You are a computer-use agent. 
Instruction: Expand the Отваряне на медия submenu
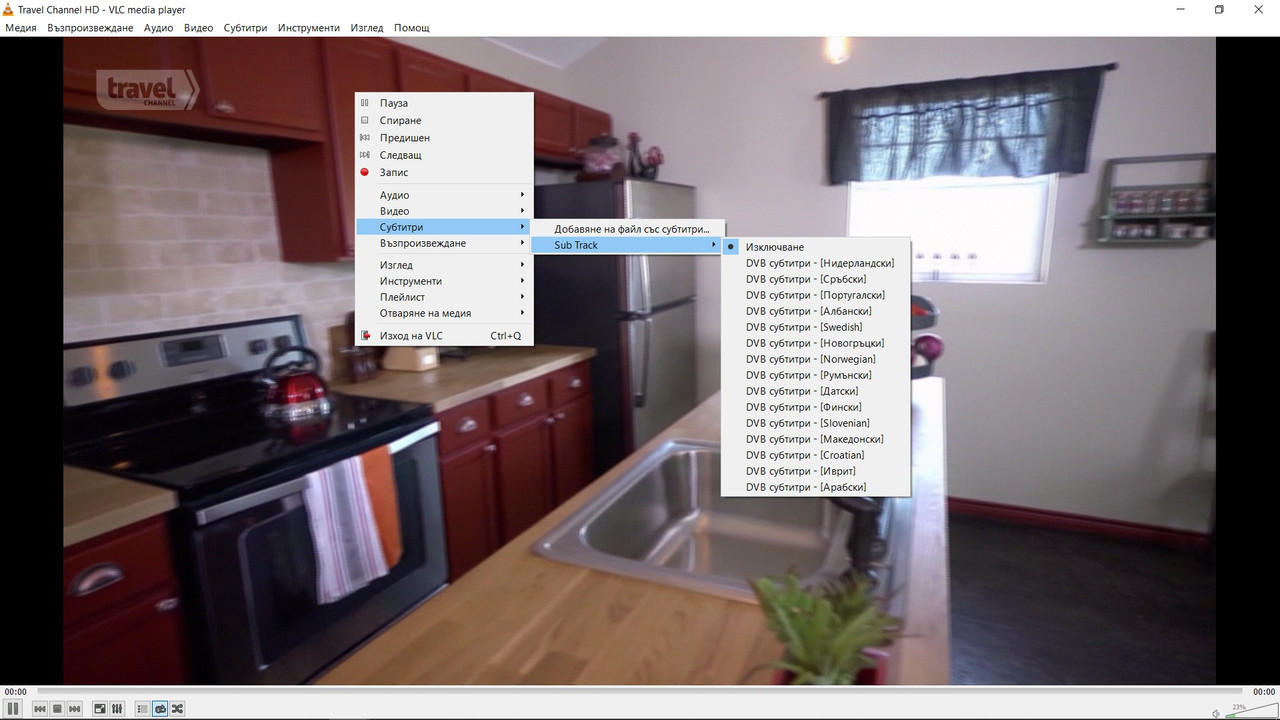444,313
